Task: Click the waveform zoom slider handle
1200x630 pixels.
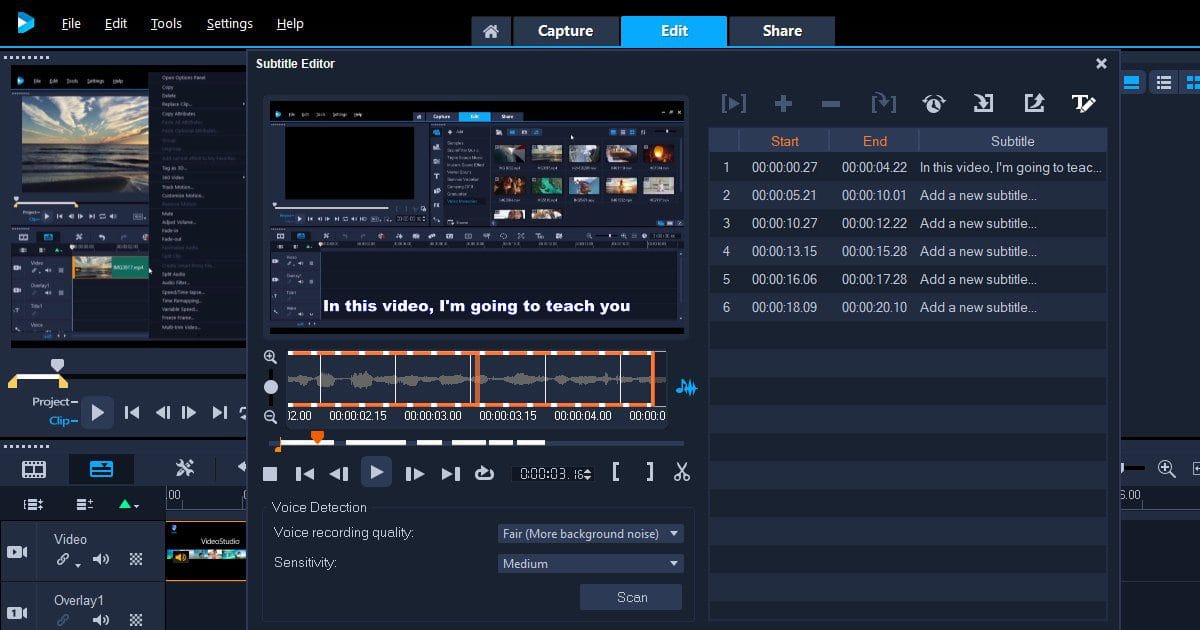Action: click(x=271, y=387)
